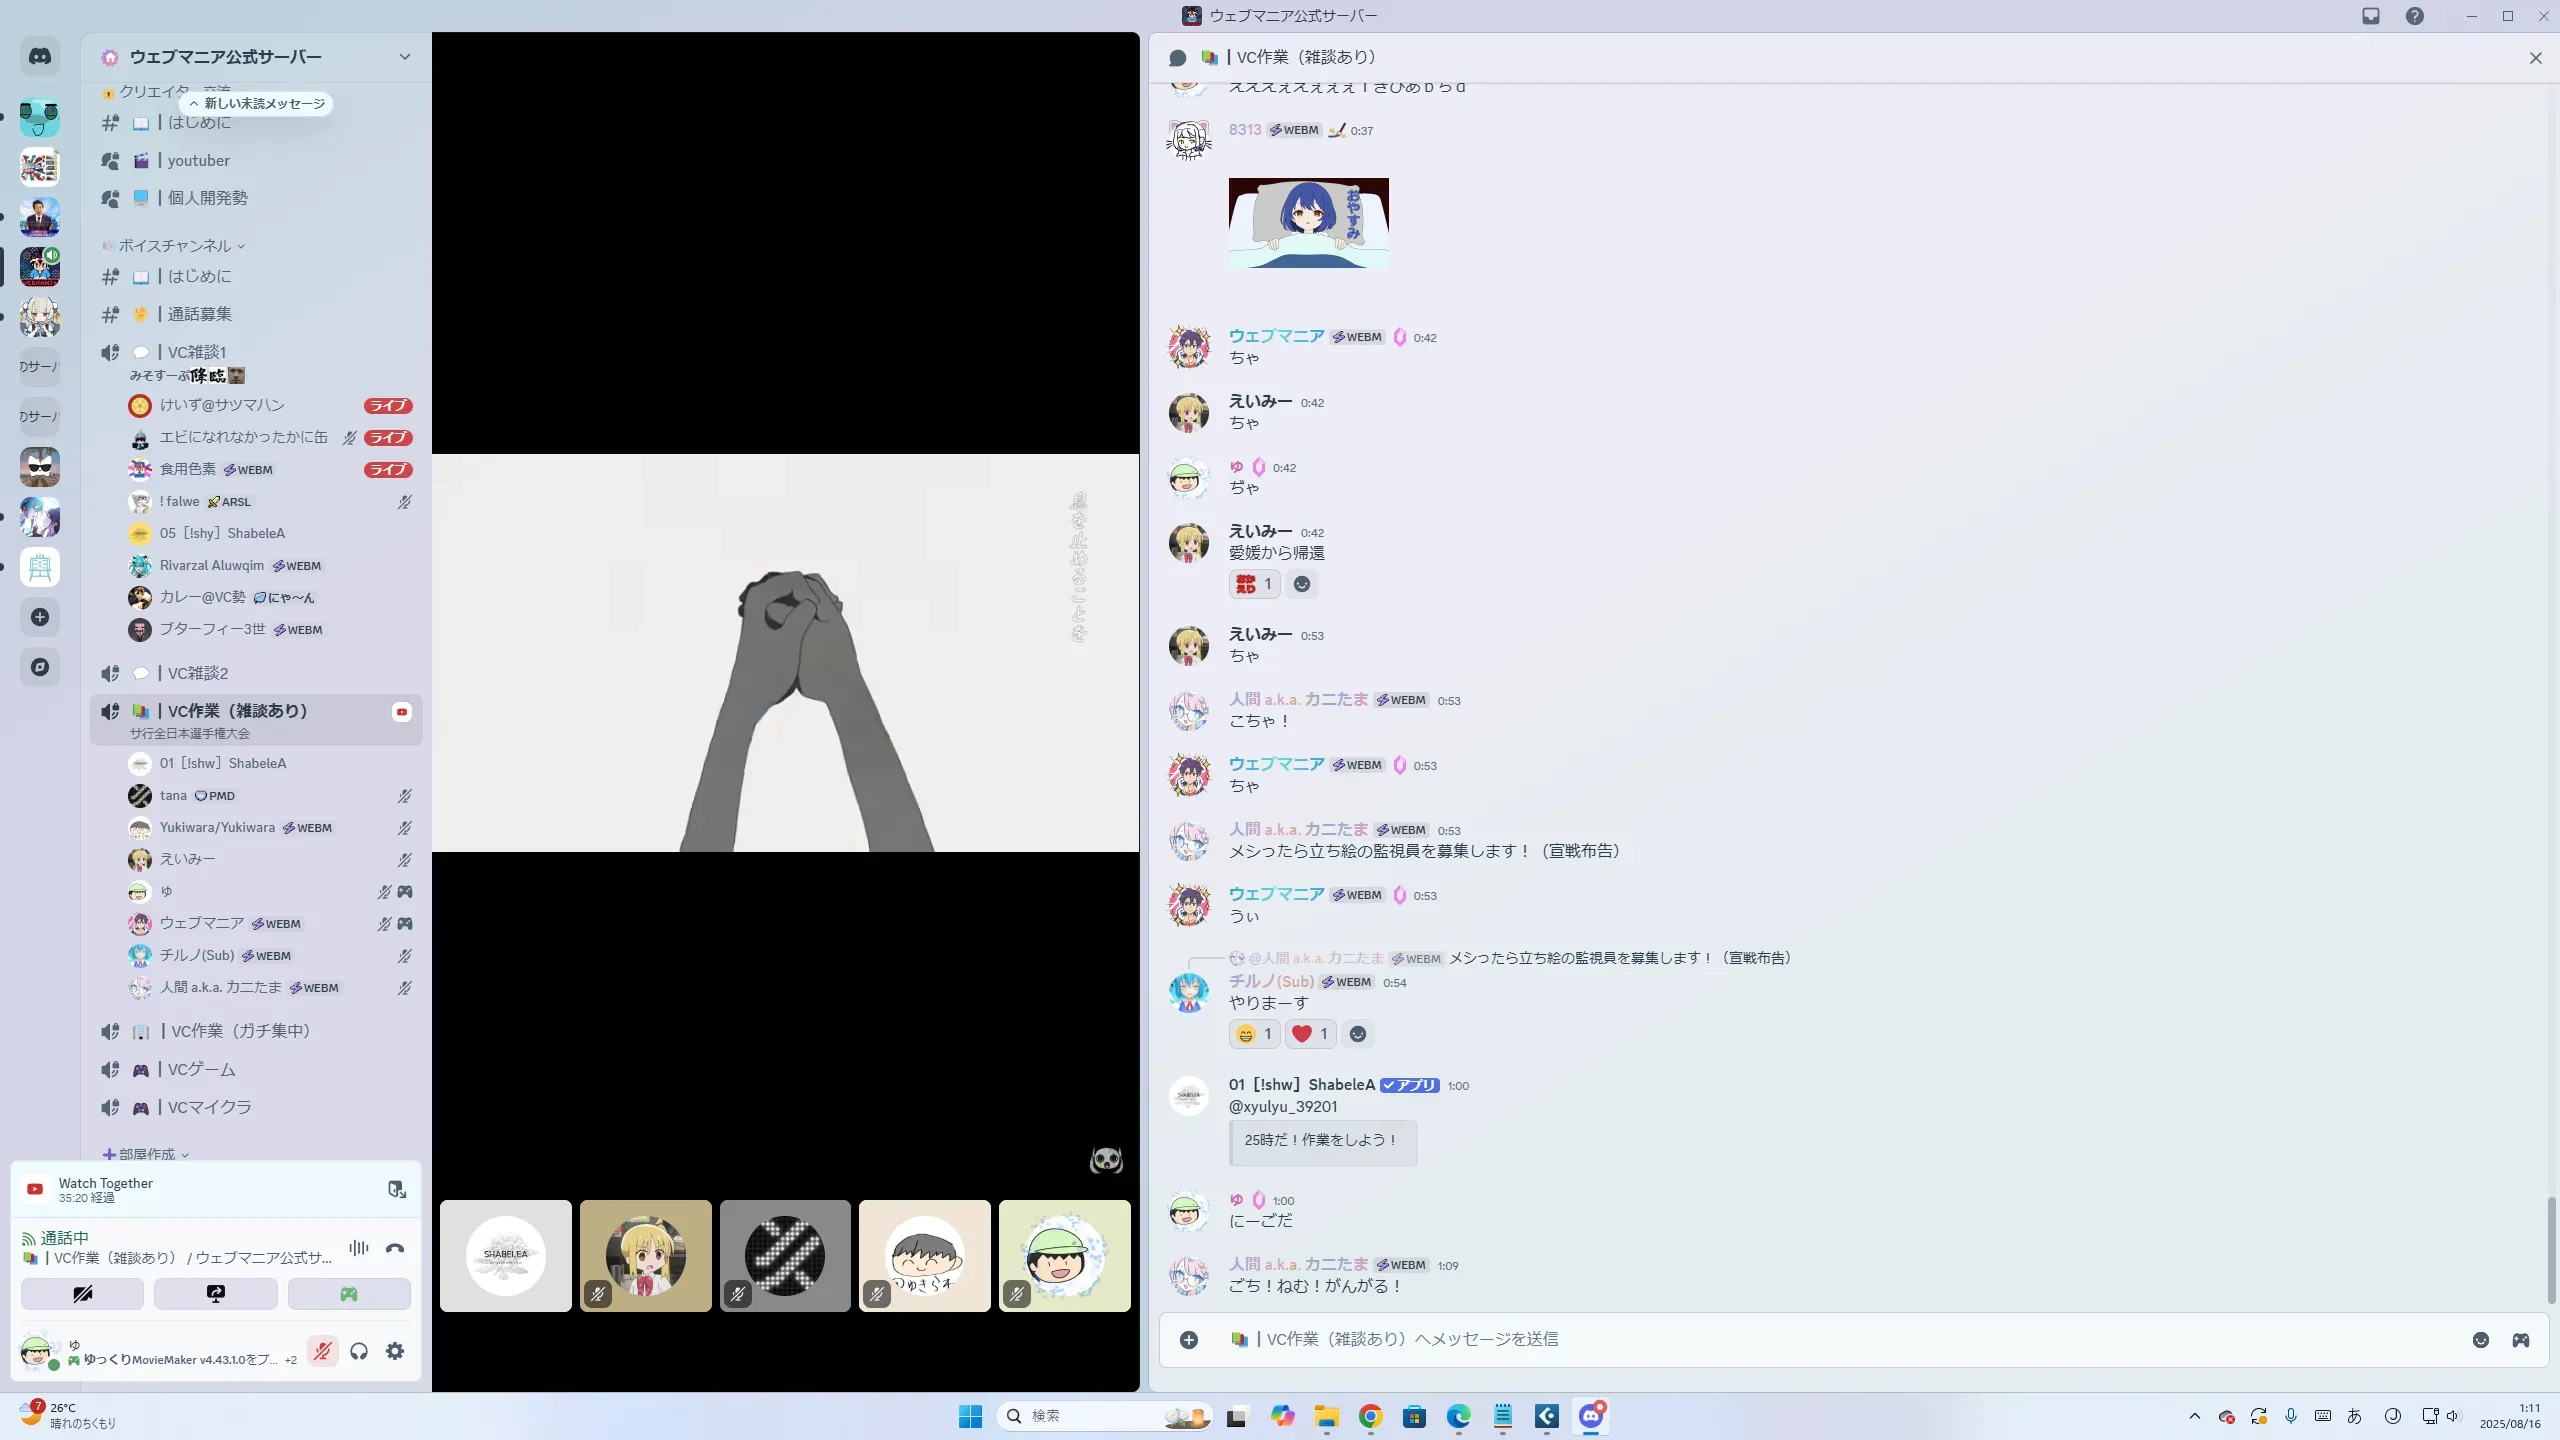
Task: Join the VCゲーム voice channel
Action: [201, 1070]
